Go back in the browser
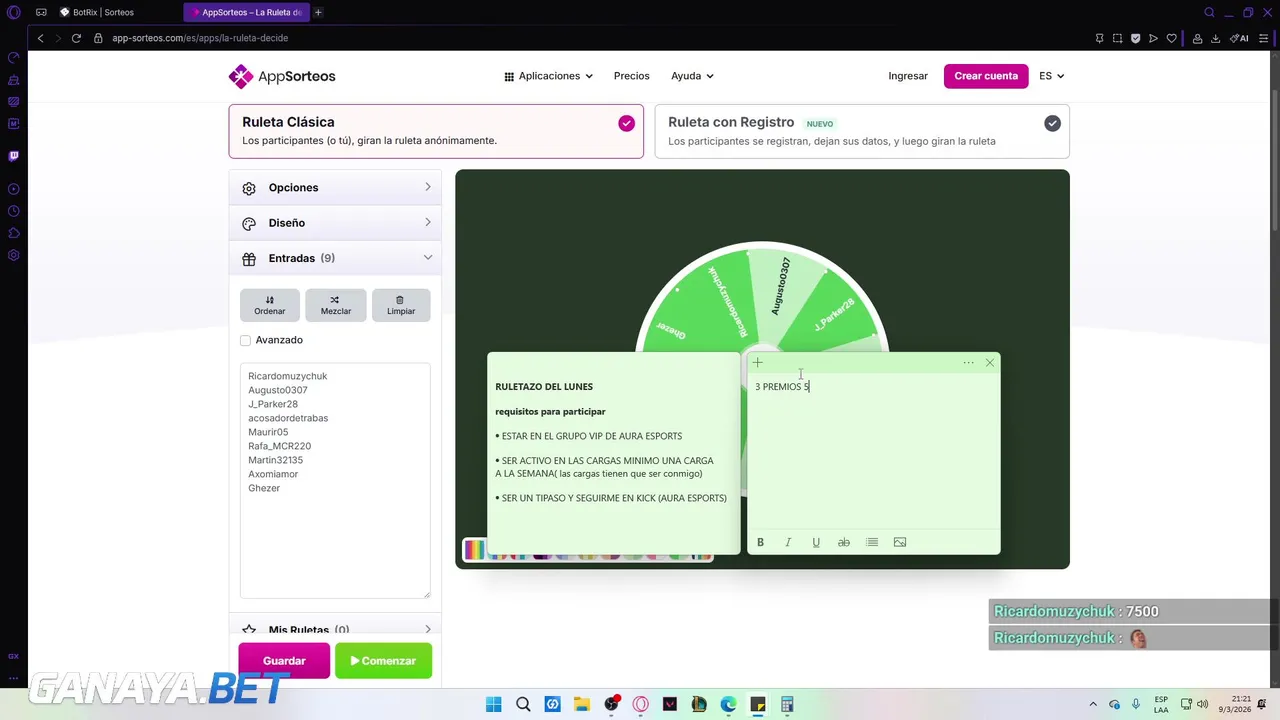1280x720 pixels. (40, 38)
